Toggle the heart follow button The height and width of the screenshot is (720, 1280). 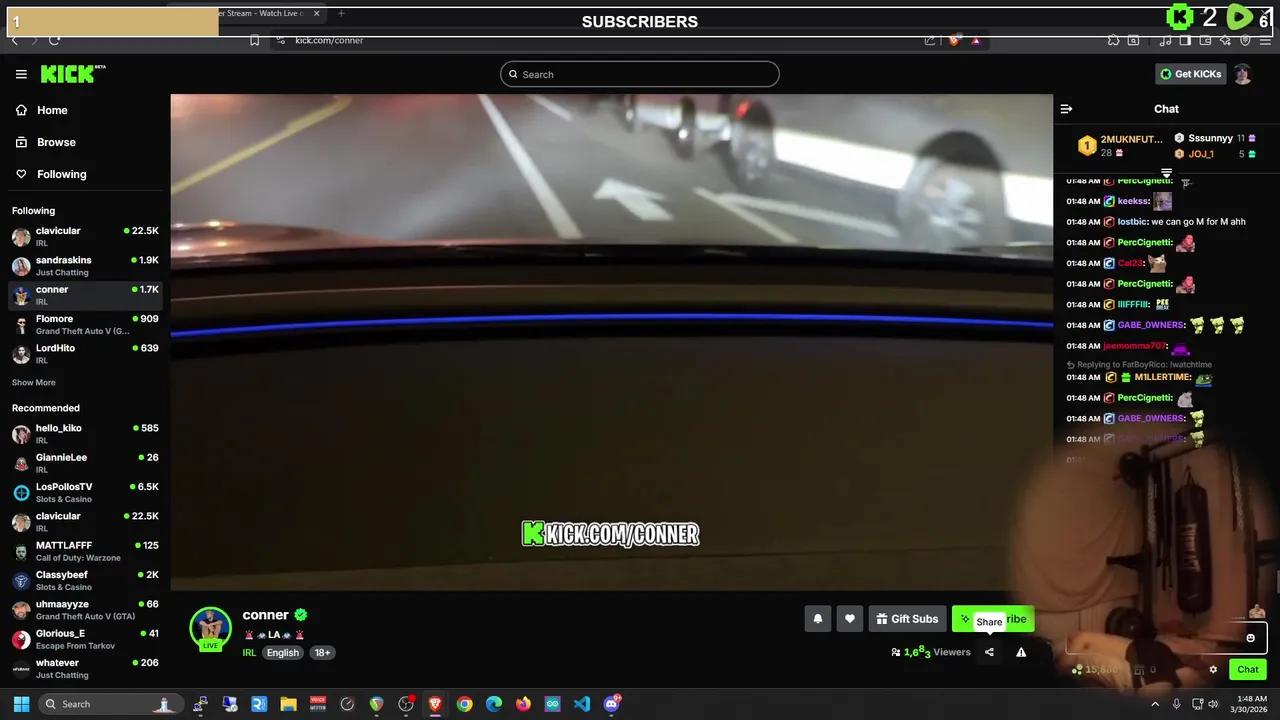(849, 619)
